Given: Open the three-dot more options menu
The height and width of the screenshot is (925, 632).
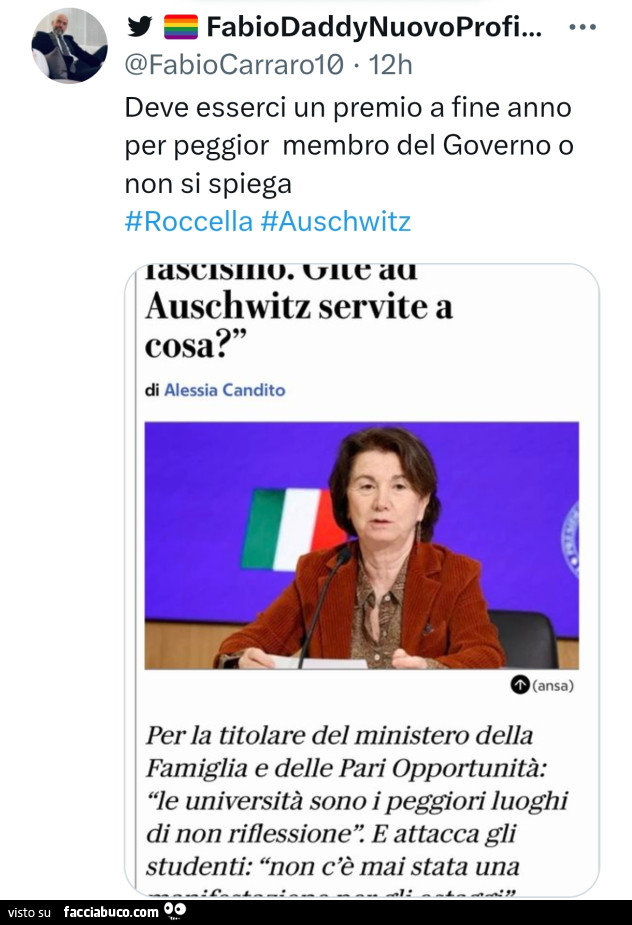Looking at the screenshot, I should pos(582,27).
